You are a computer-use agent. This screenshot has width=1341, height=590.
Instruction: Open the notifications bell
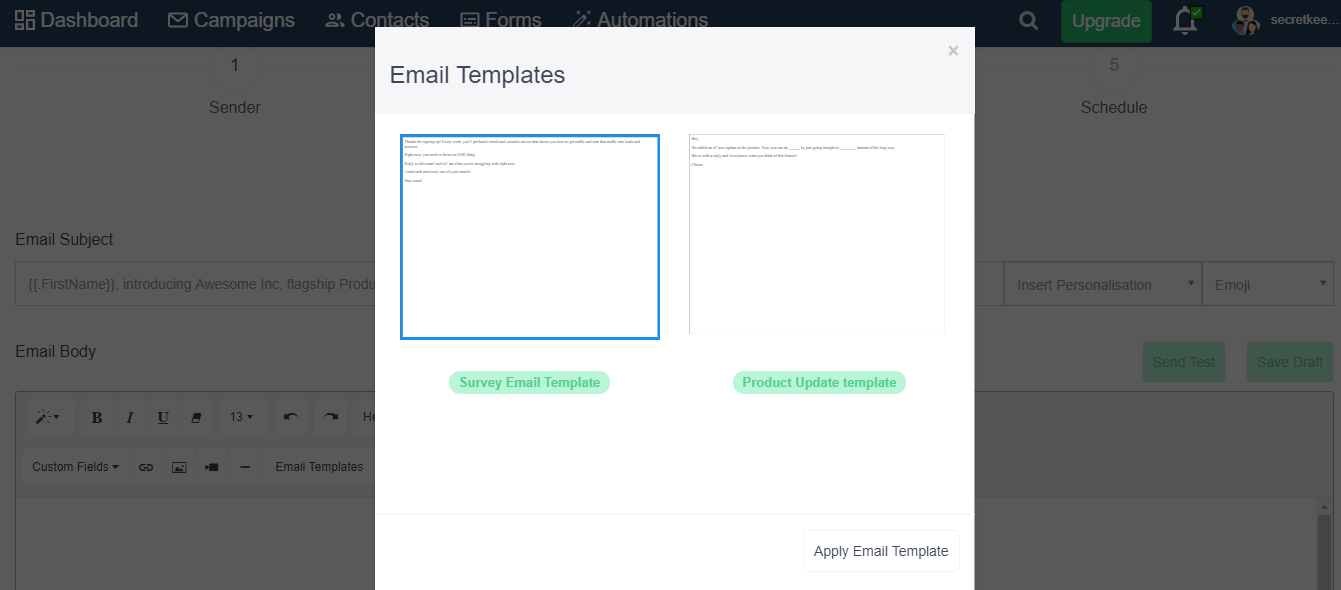point(1187,20)
